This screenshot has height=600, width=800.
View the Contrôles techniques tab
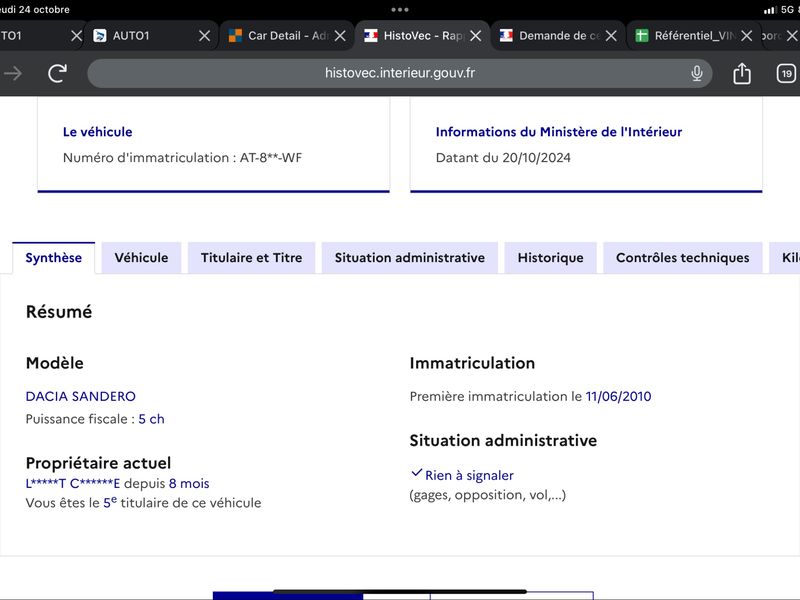tap(683, 258)
